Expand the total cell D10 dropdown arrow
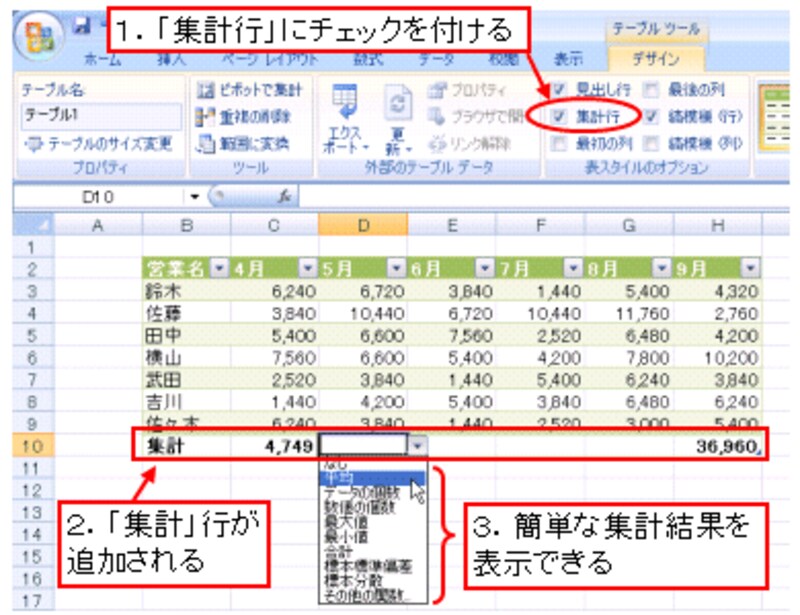800x615 pixels. [x=419, y=446]
